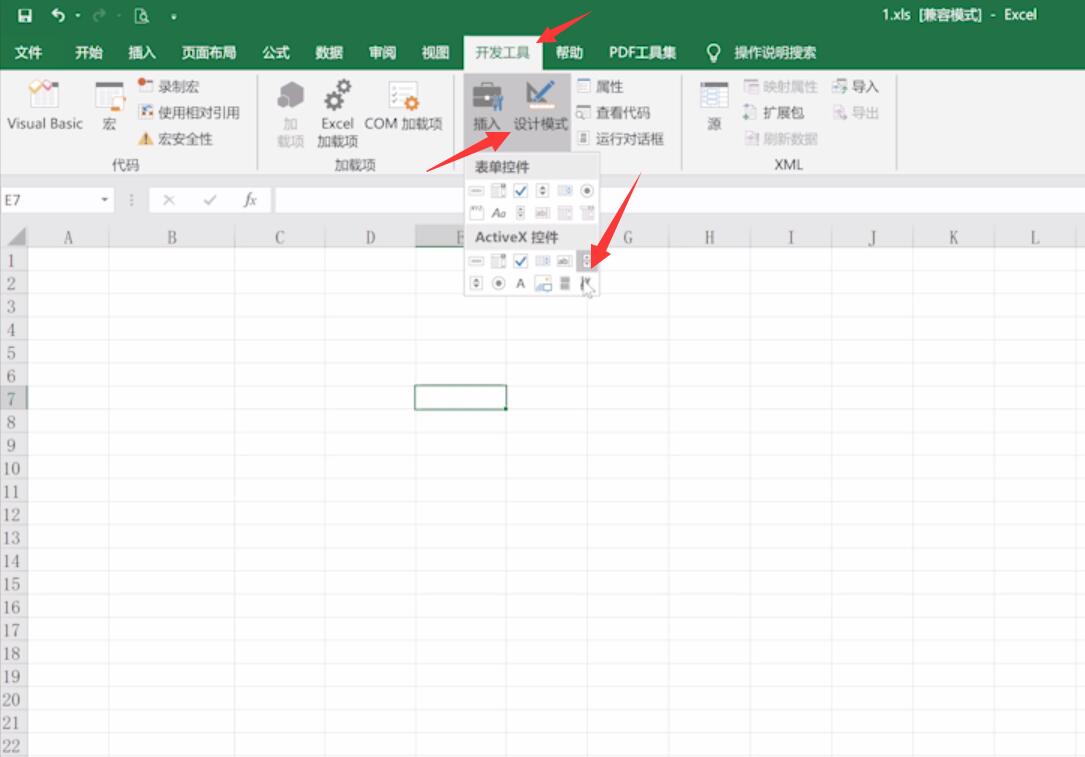Insert an ActiveX Command Button
Screen dimensions: 1085x757
pos(476,261)
